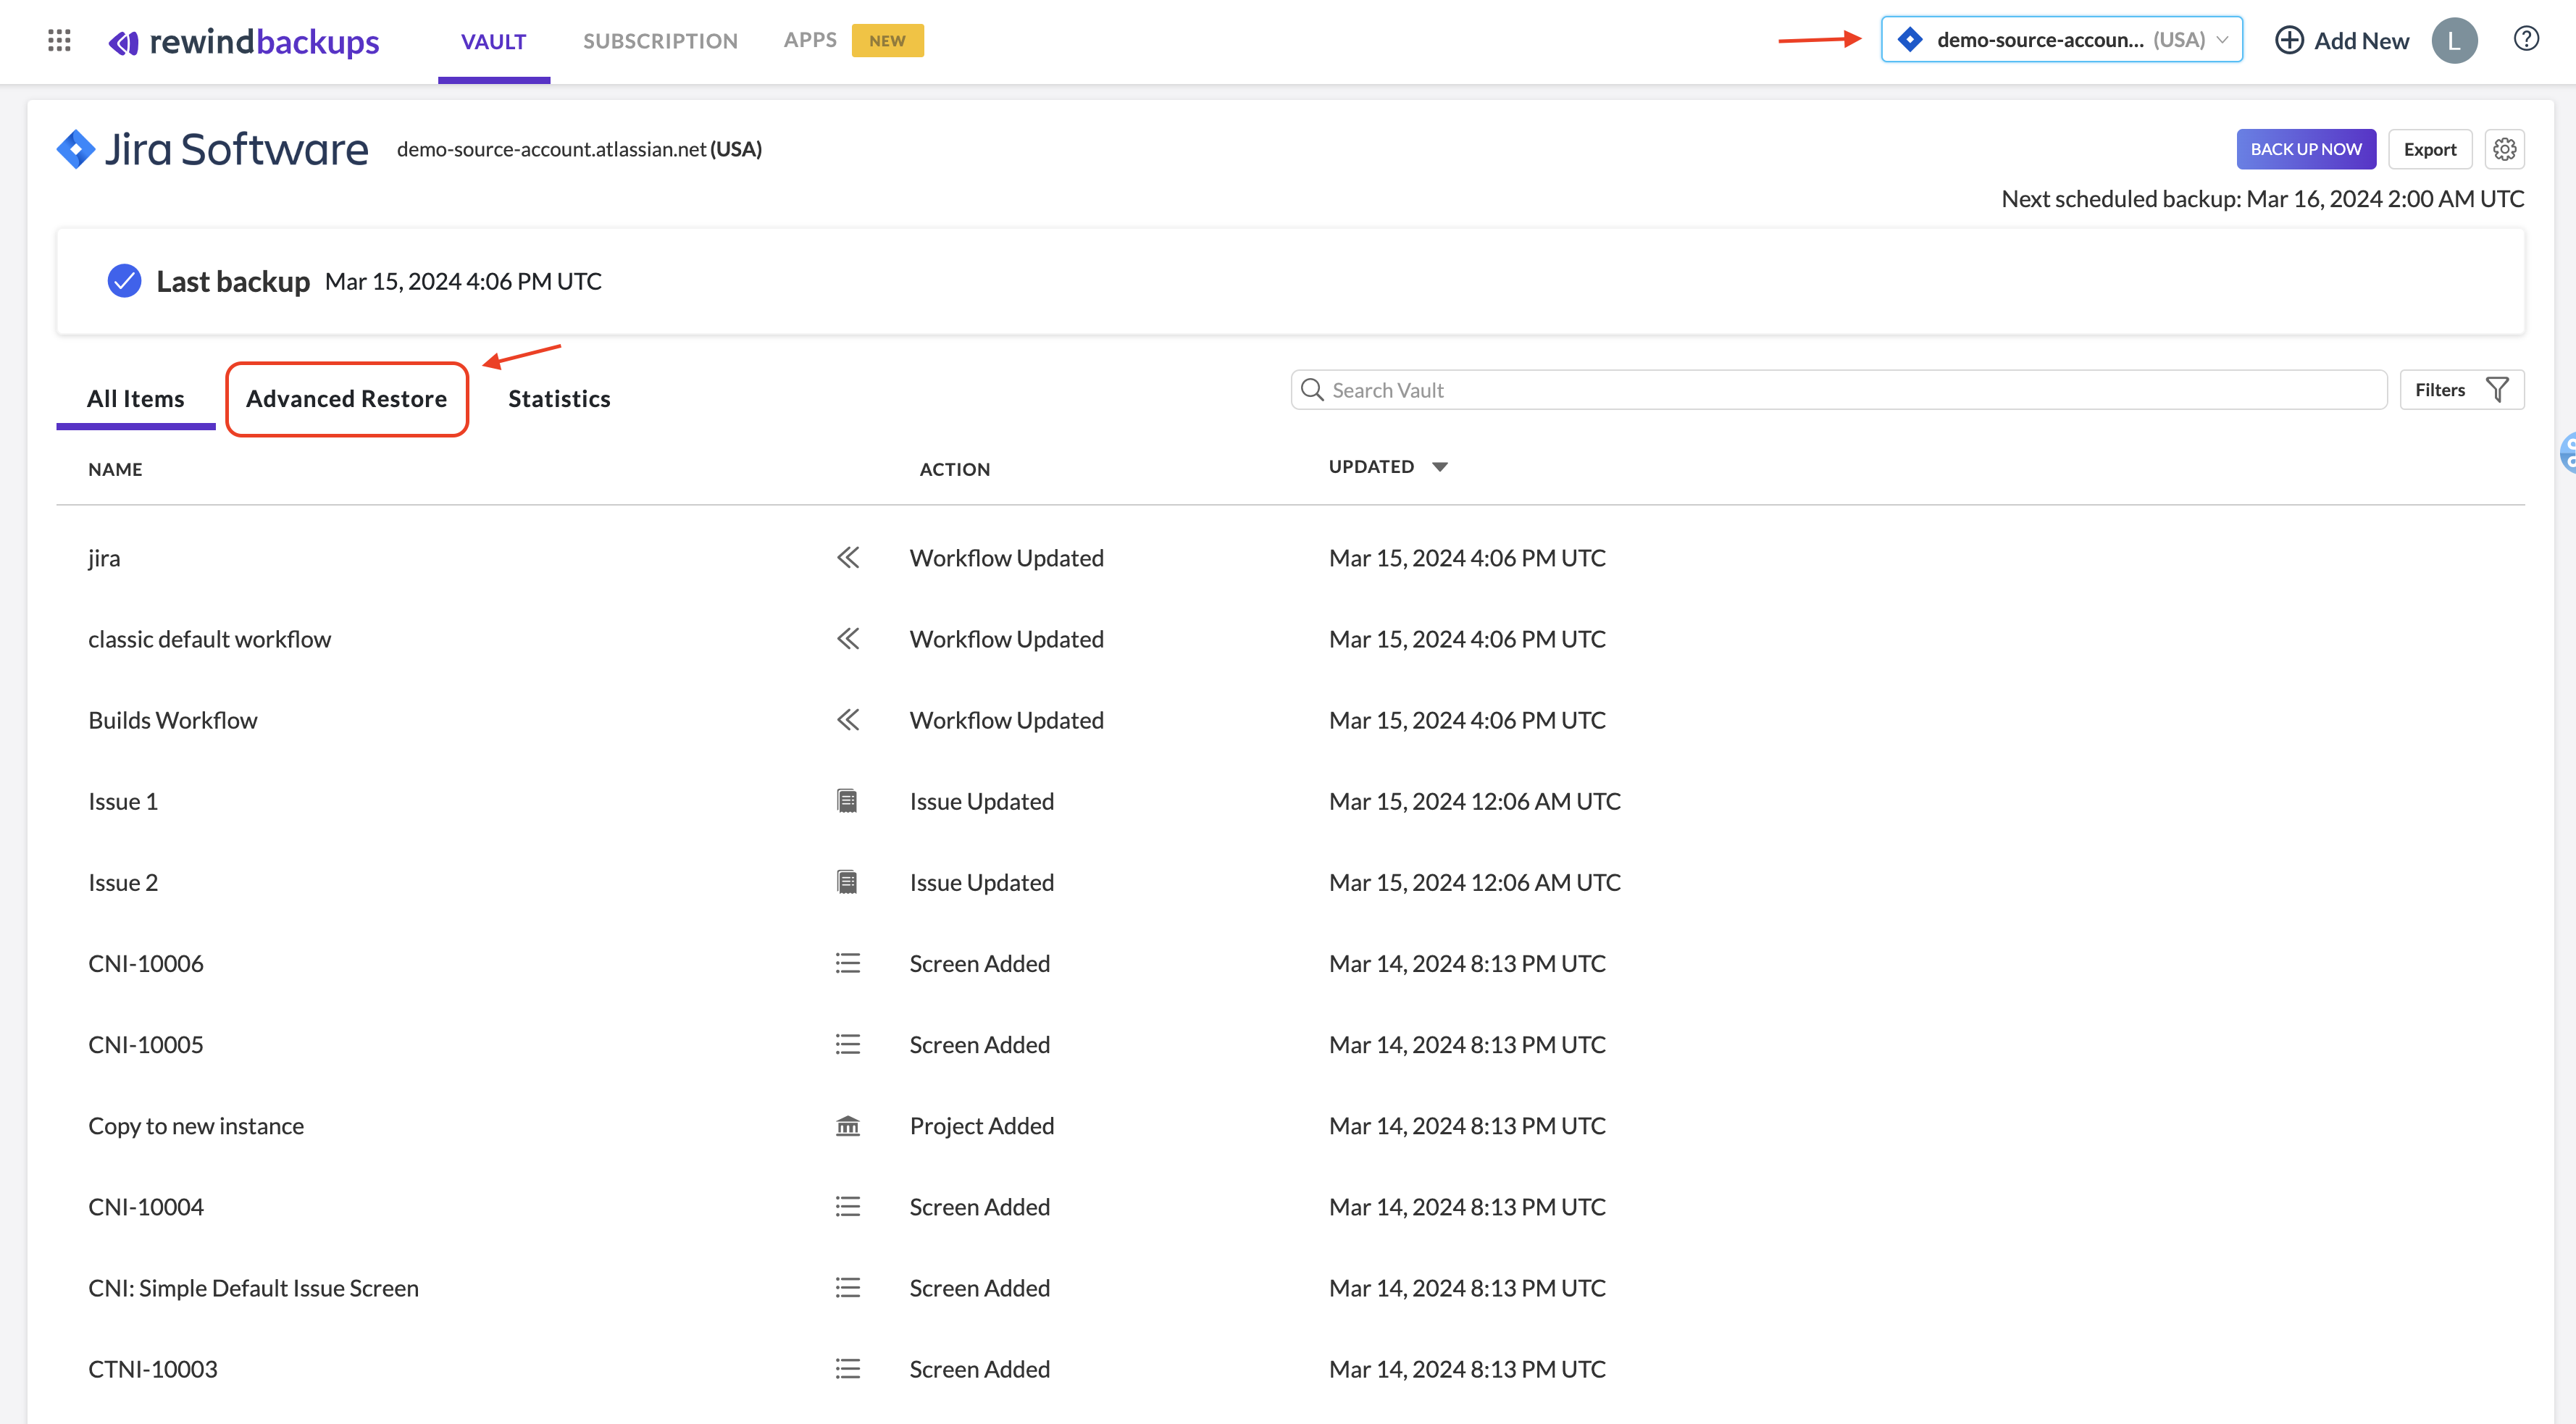Click the user avatar labeled L
The height and width of the screenshot is (1424, 2576).
click(x=2455, y=40)
